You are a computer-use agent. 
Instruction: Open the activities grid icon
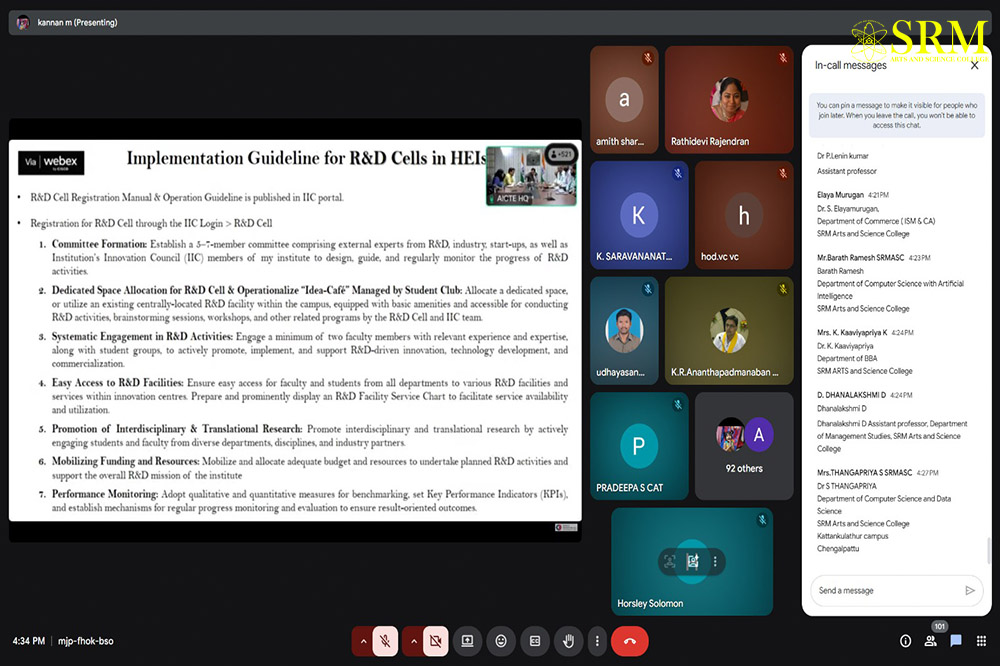point(980,641)
